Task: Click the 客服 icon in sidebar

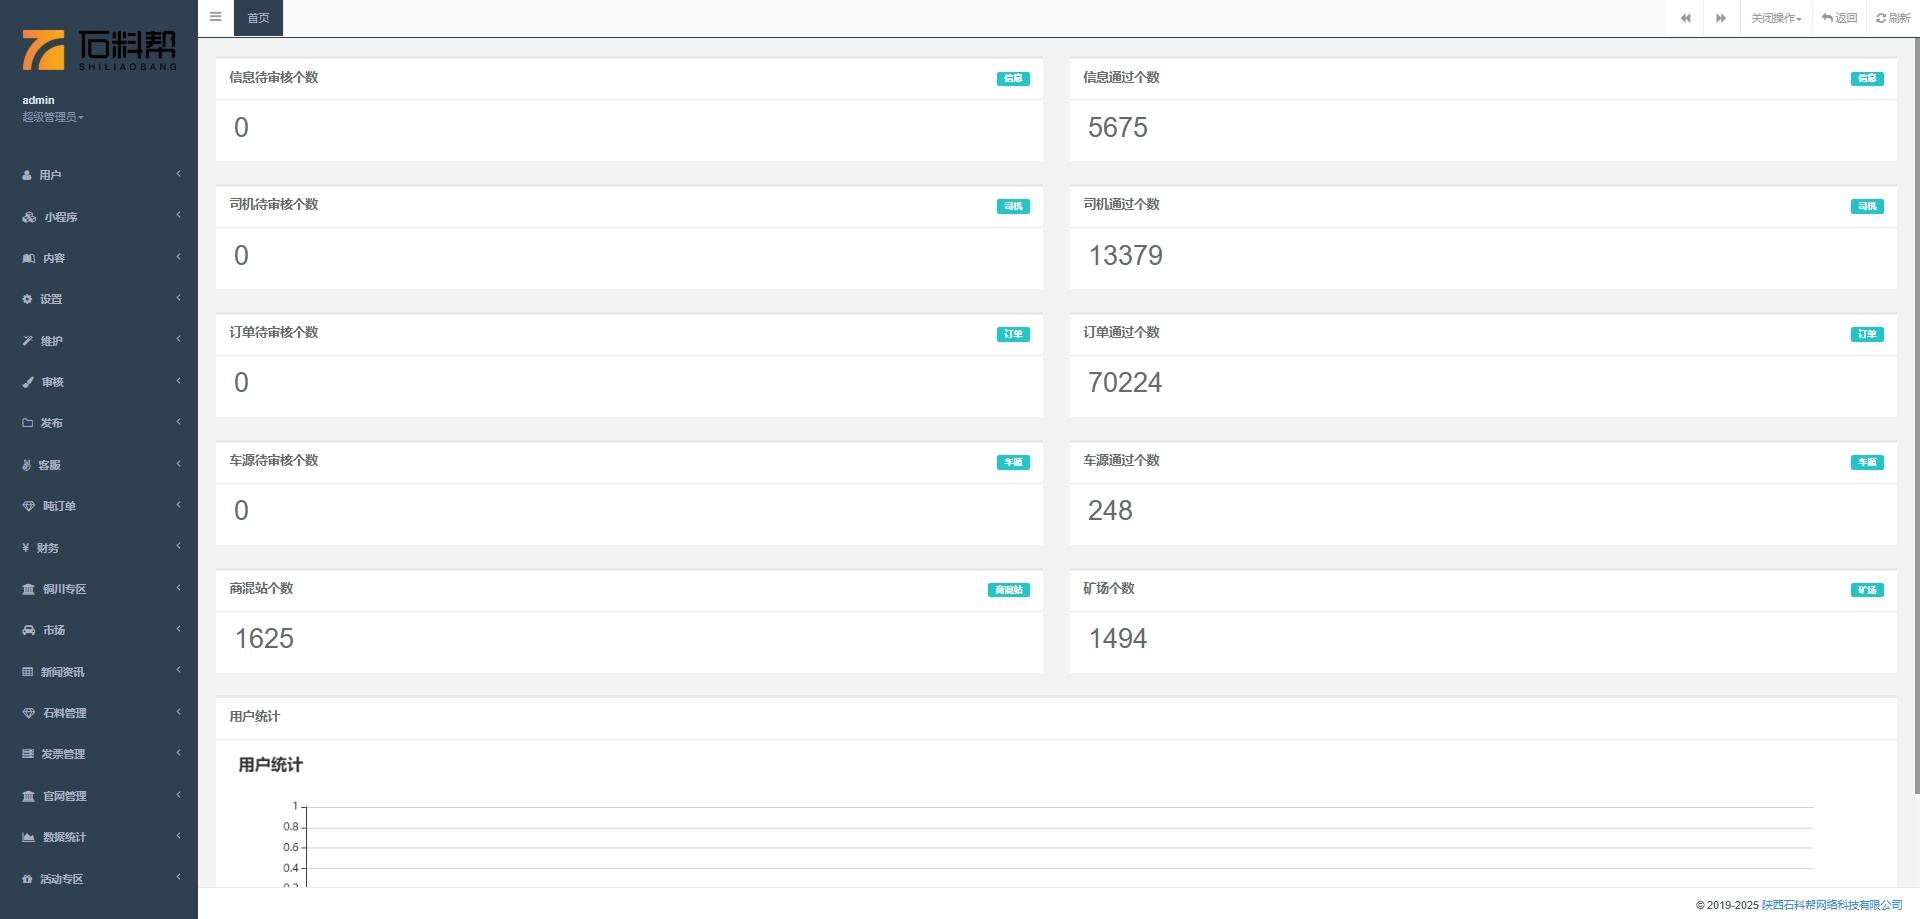Action: point(27,465)
